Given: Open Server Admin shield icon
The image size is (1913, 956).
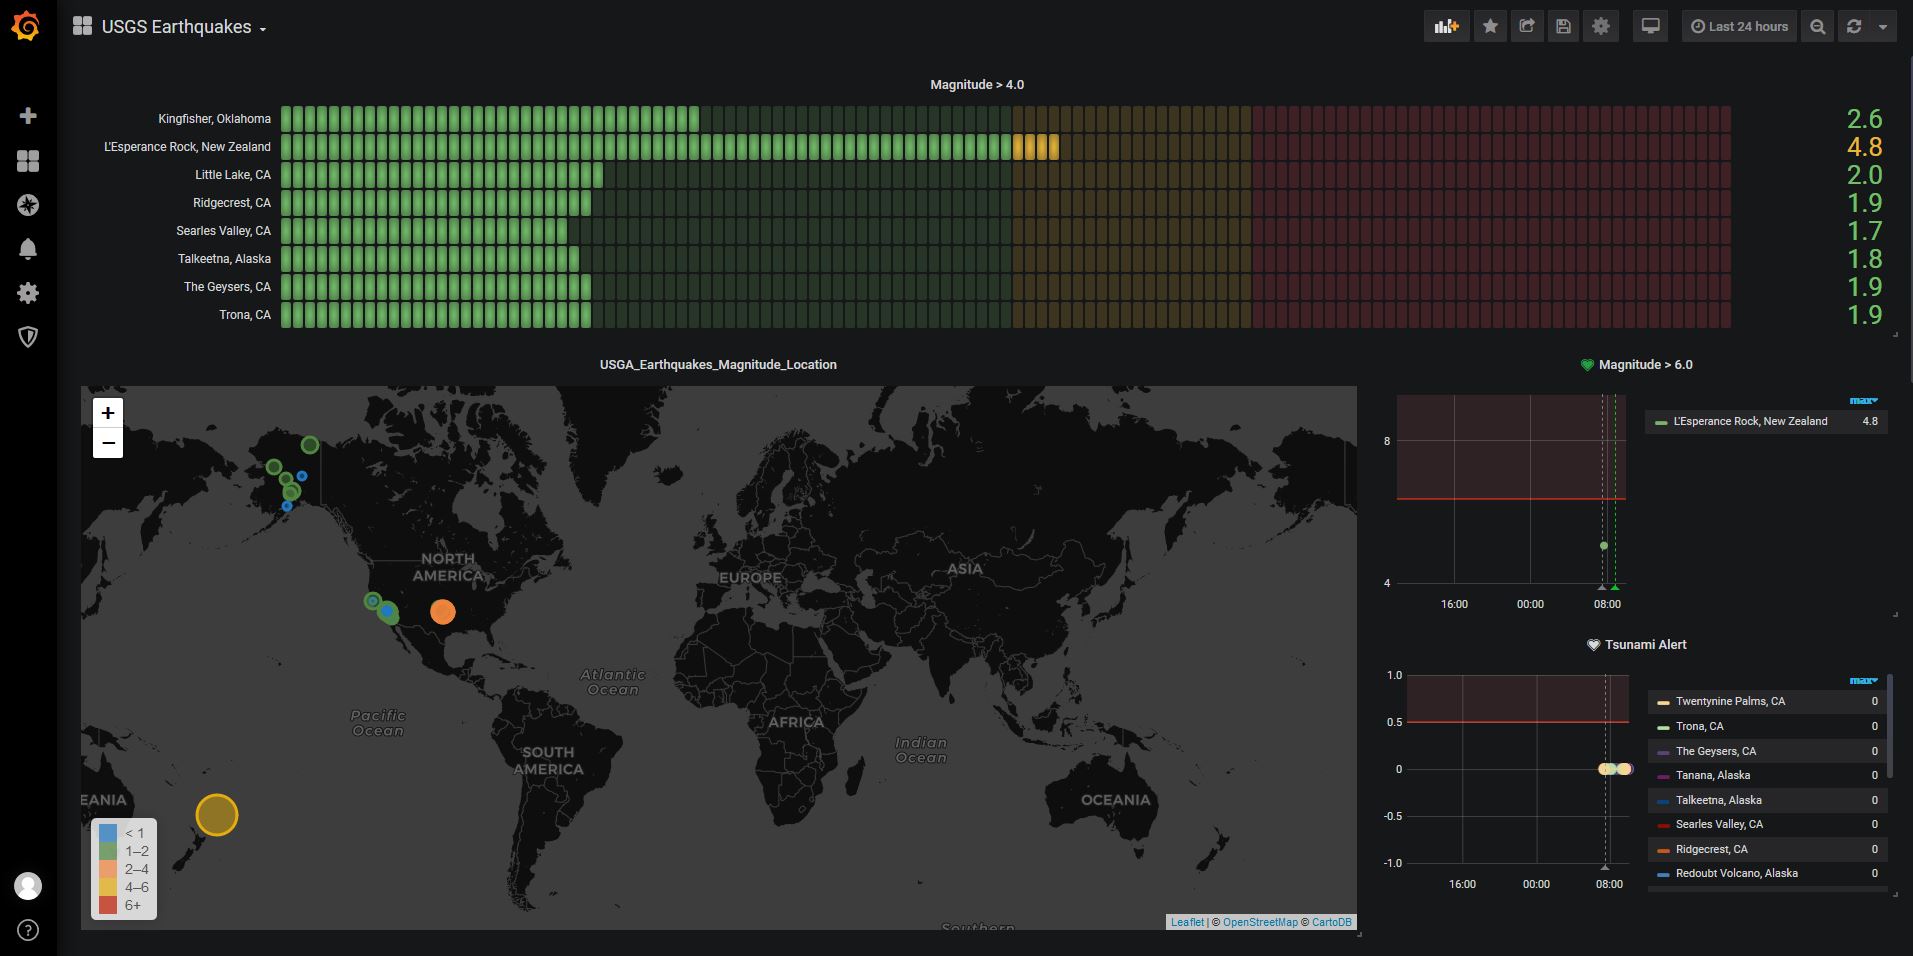Looking at the screenshot, I should pos(28,337).
